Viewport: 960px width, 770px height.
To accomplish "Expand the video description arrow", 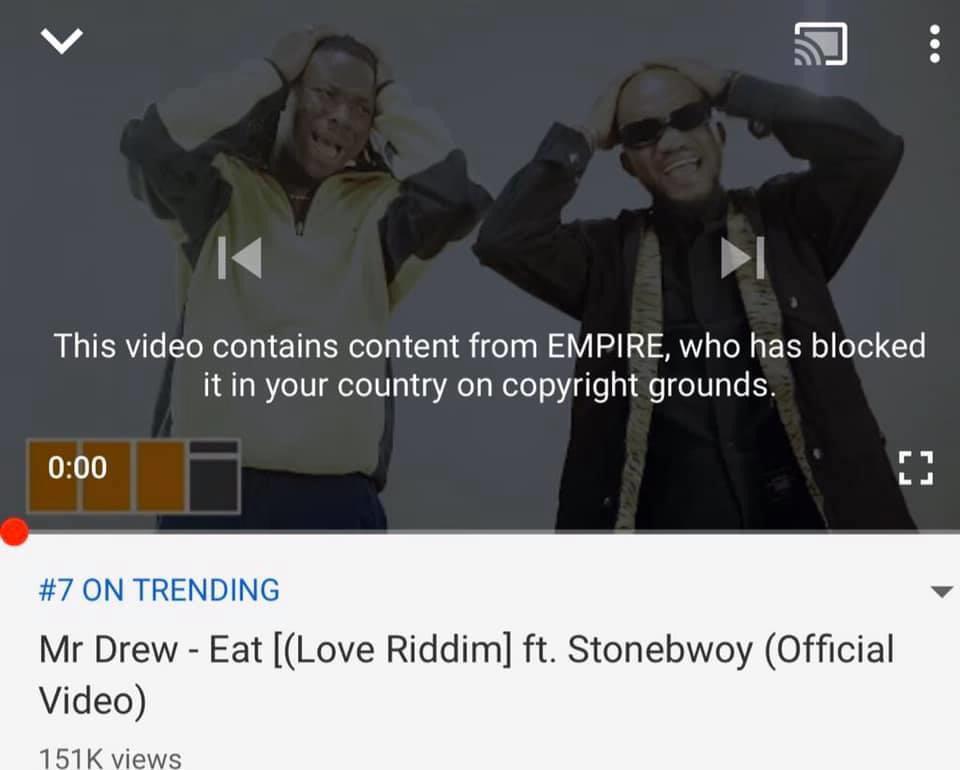I will [941, 591].
